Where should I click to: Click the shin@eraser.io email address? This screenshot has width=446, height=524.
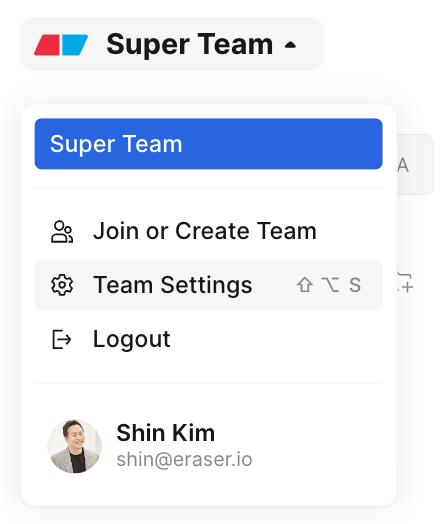pos(184,460)
